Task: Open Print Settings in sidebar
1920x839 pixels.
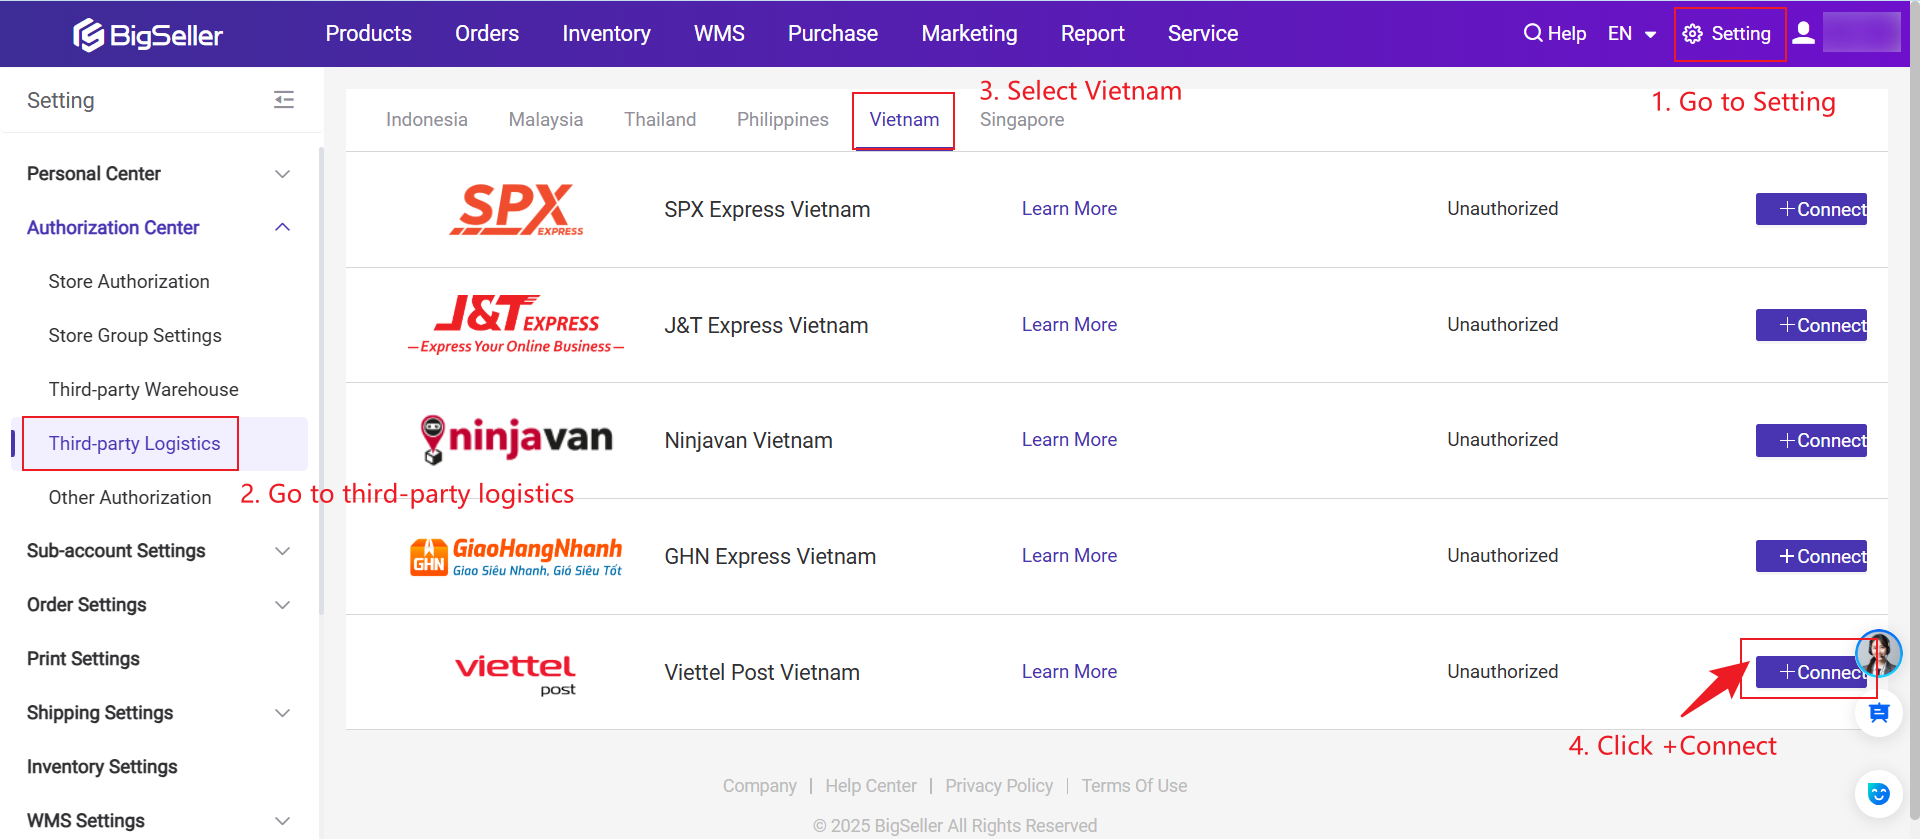Action: [83, 659]
